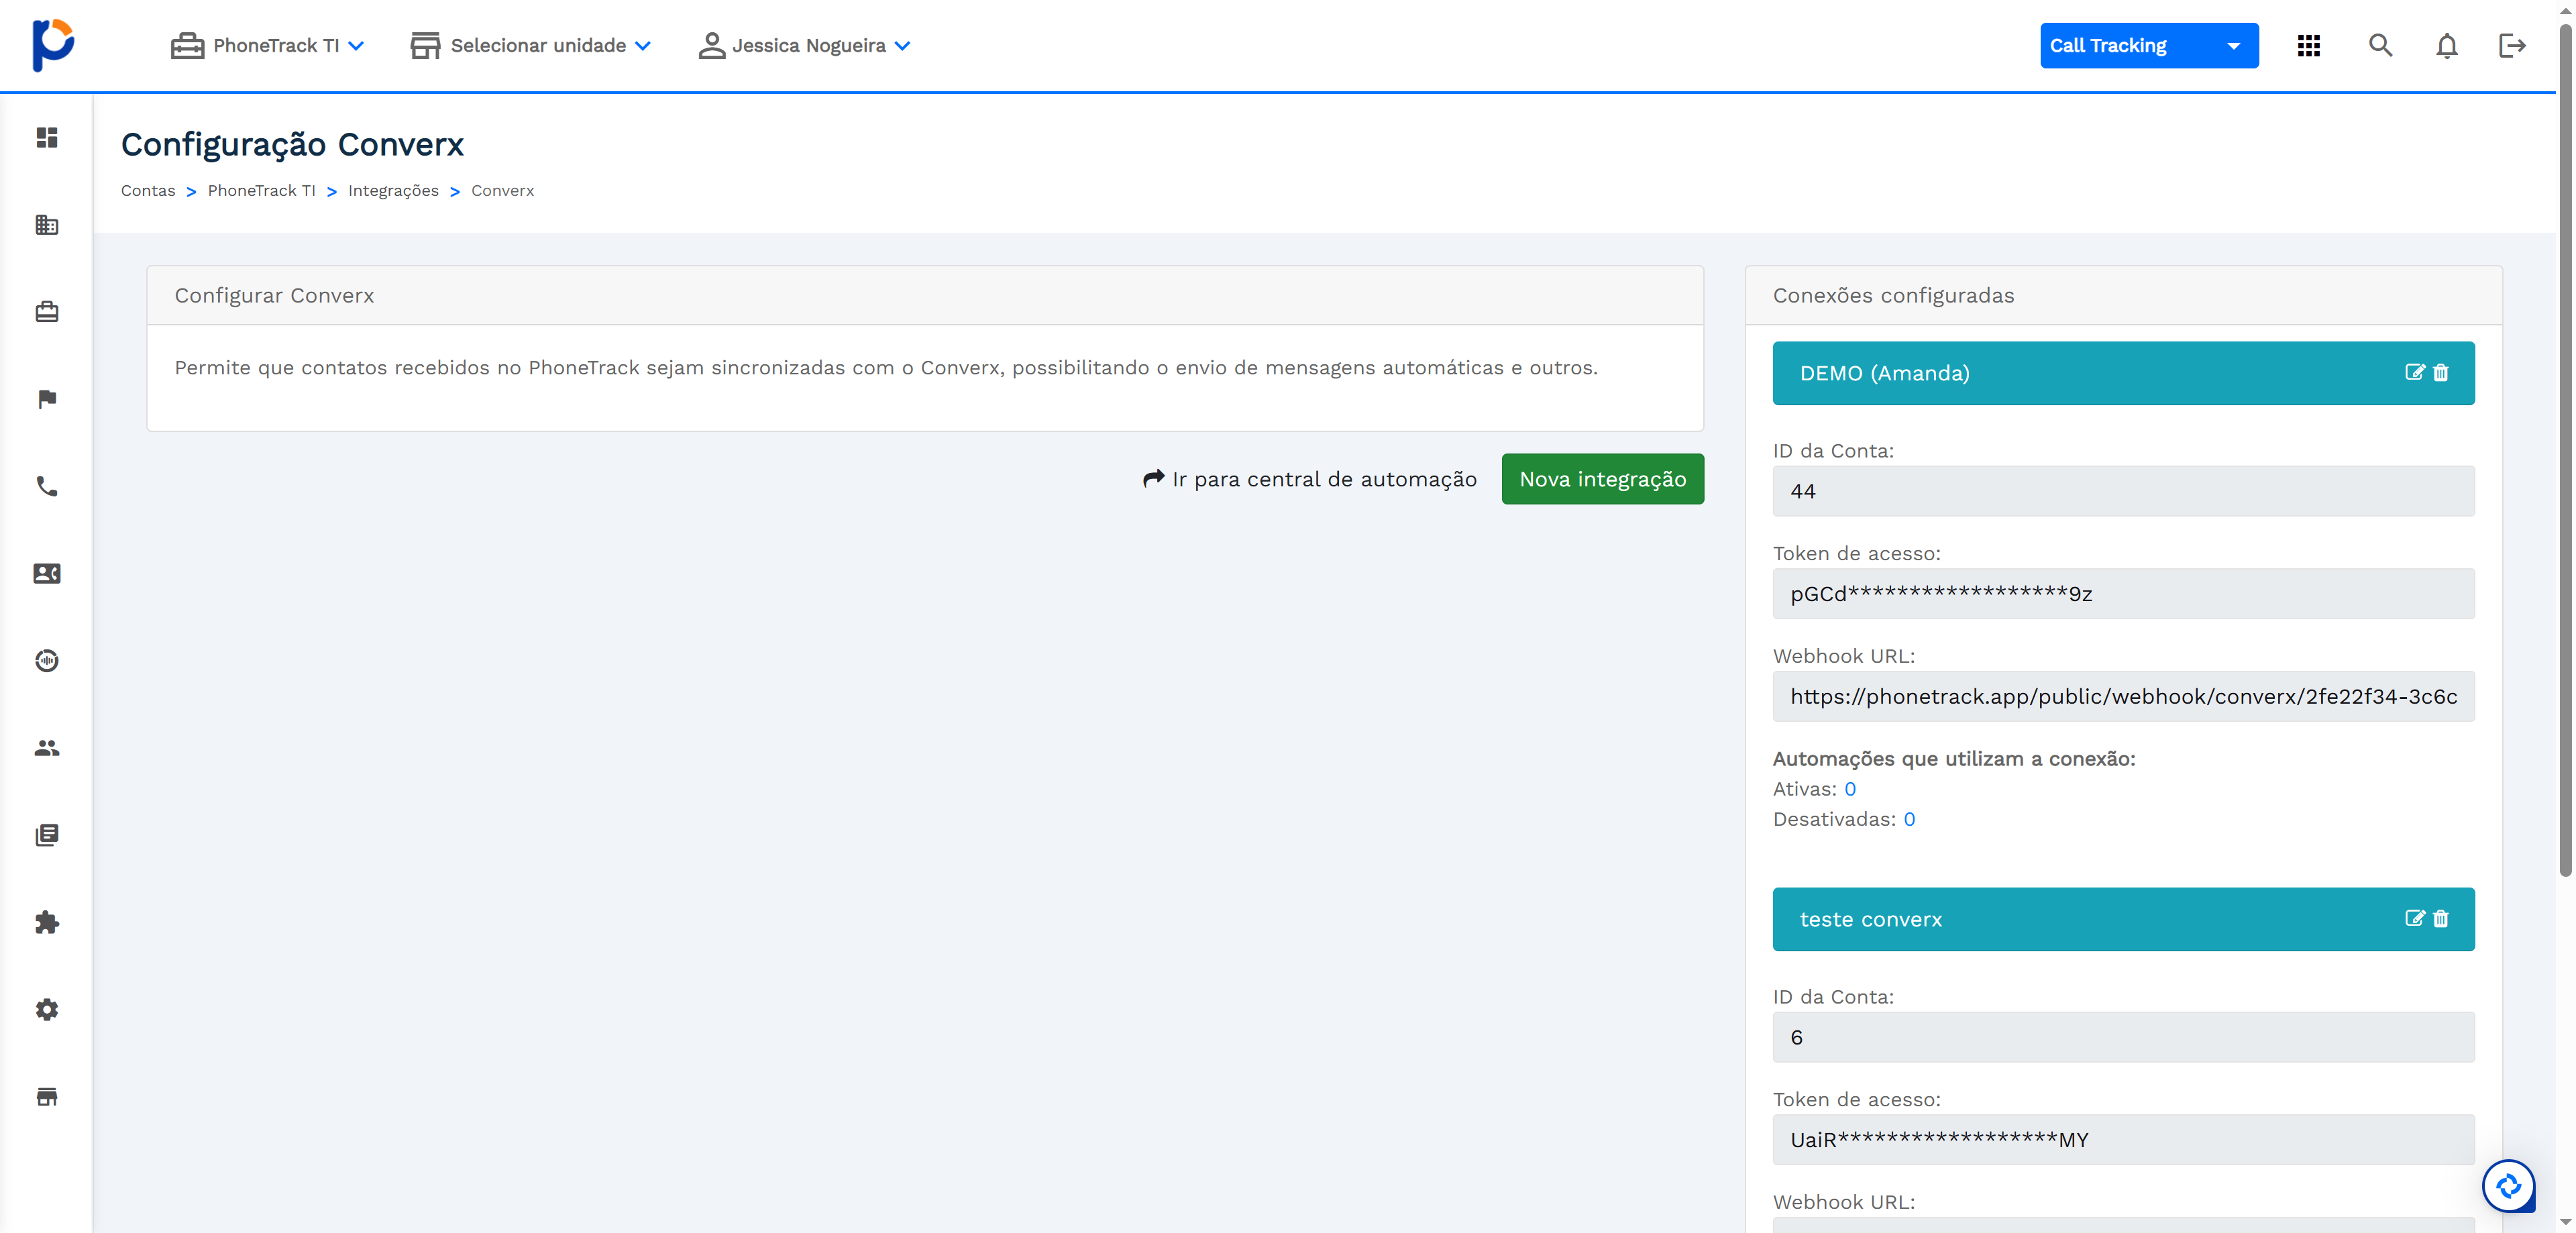Click the dashboard icon in sidebar

pyautogui.click(x=47, y=137)
